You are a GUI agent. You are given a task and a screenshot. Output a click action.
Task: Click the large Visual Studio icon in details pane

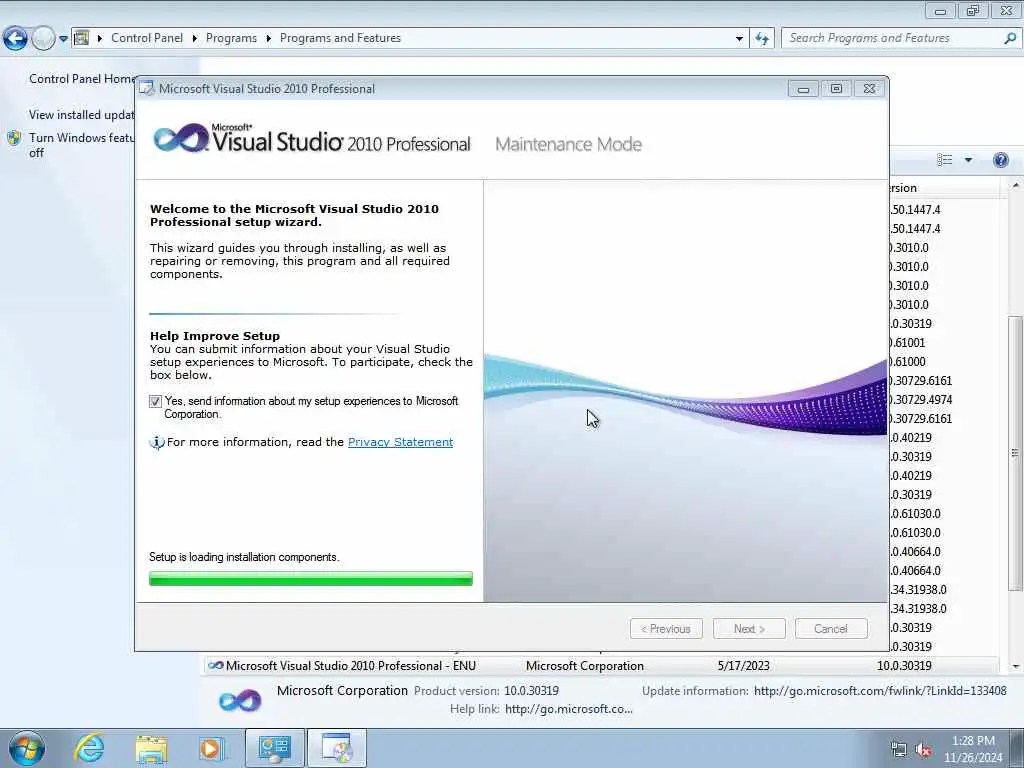click(x=240, y=701)
